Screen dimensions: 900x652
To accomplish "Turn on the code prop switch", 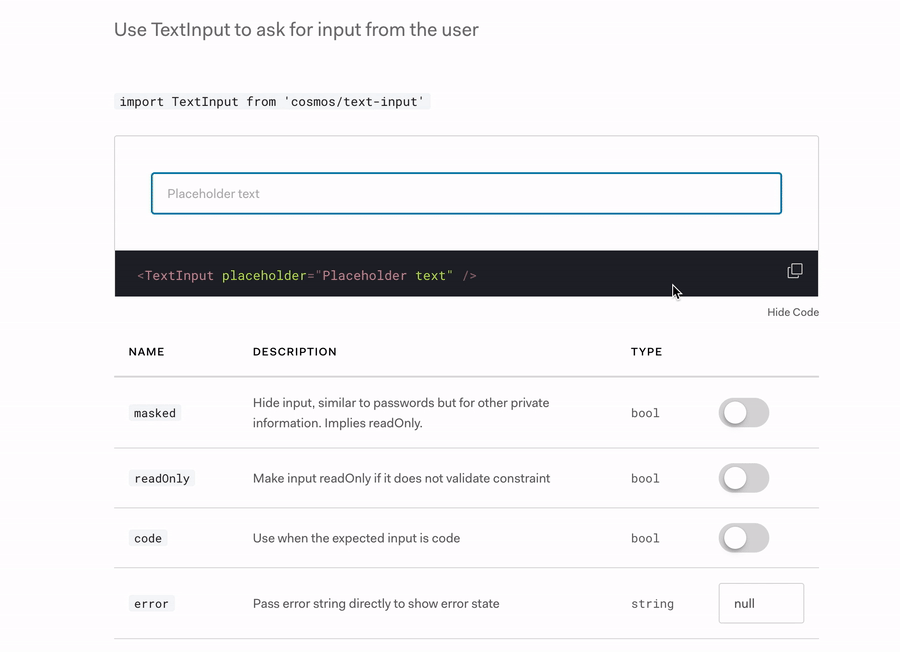I will pos(743,538).
